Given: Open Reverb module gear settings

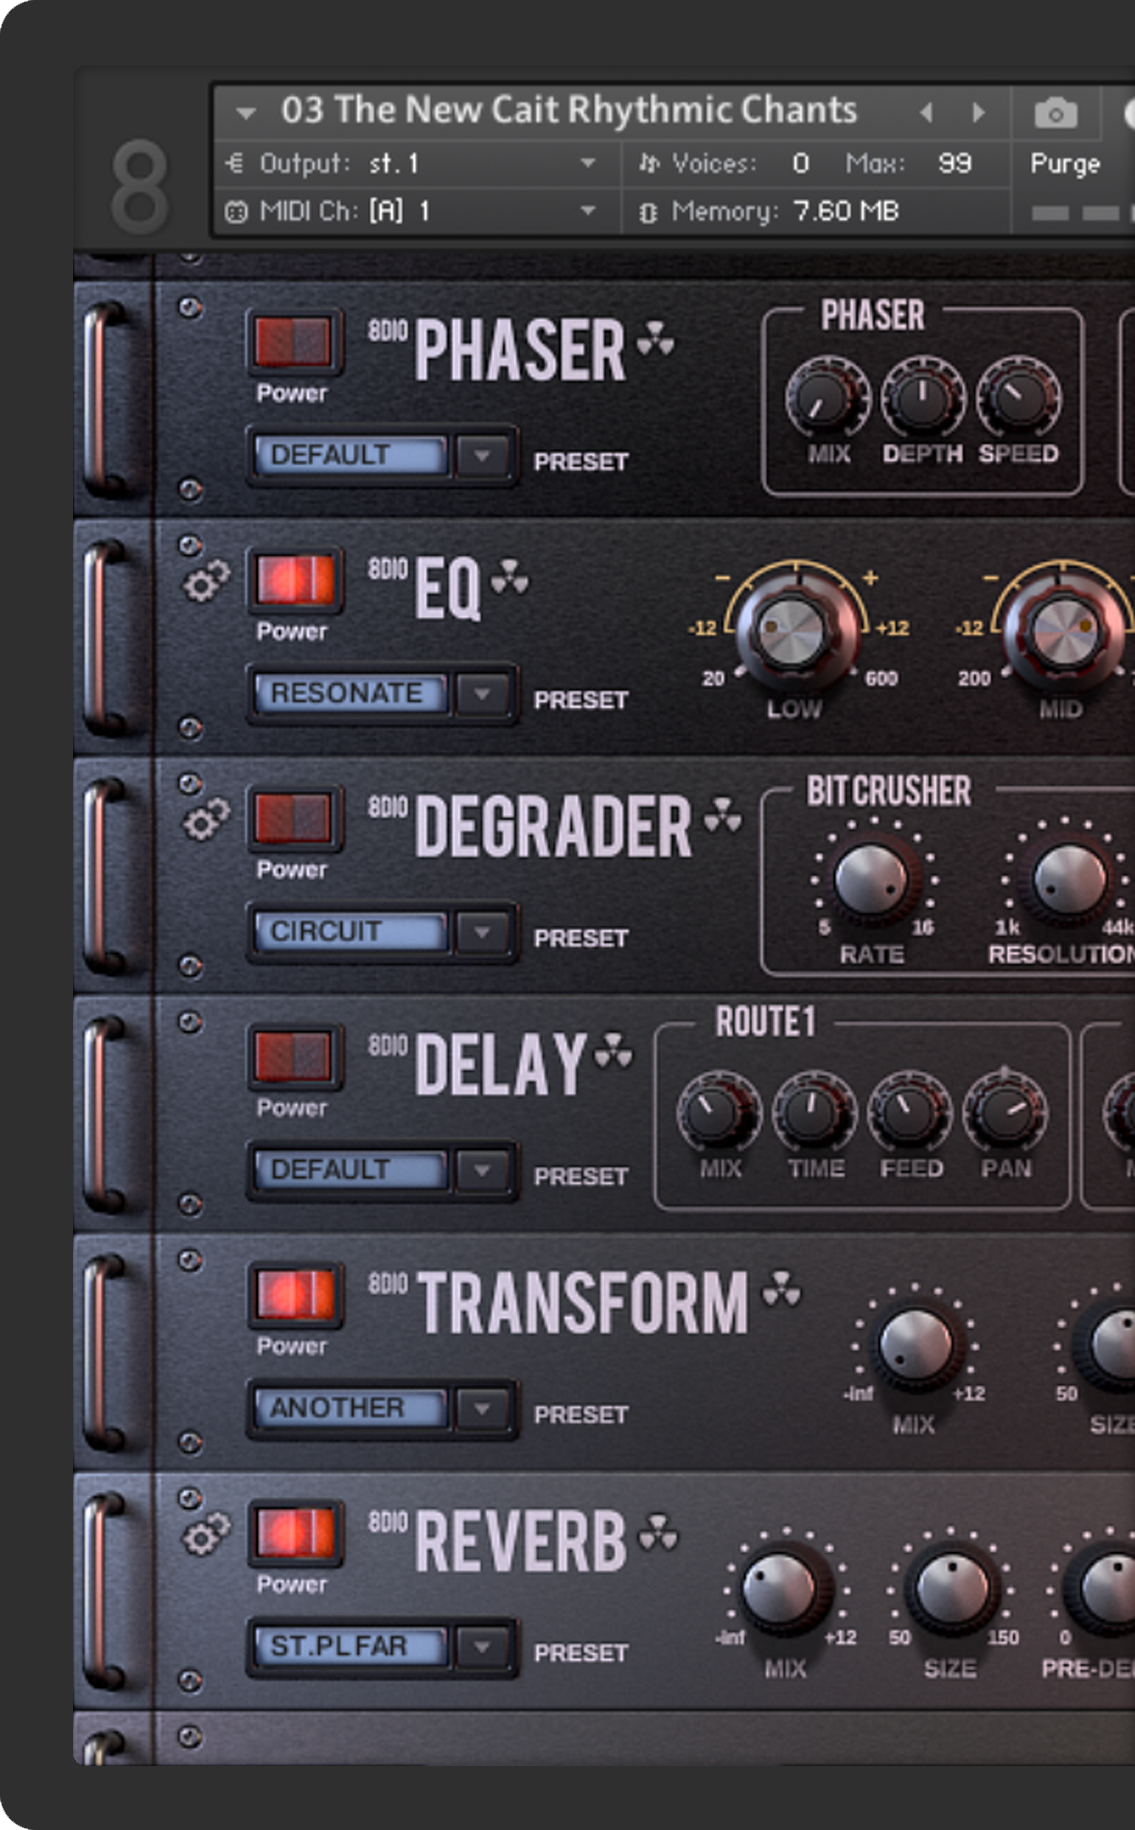Looking at the screenshot, I should (x=206, y=1534).
